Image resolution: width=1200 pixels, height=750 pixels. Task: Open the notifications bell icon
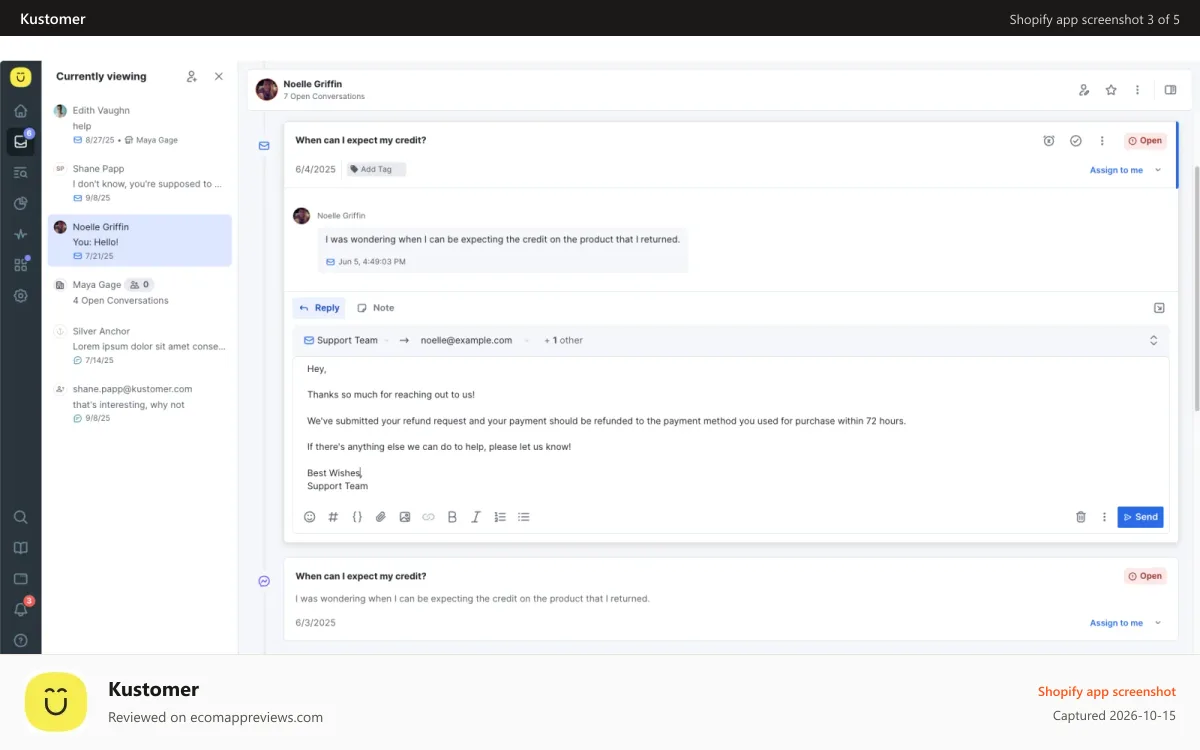[x=20, y=609]
